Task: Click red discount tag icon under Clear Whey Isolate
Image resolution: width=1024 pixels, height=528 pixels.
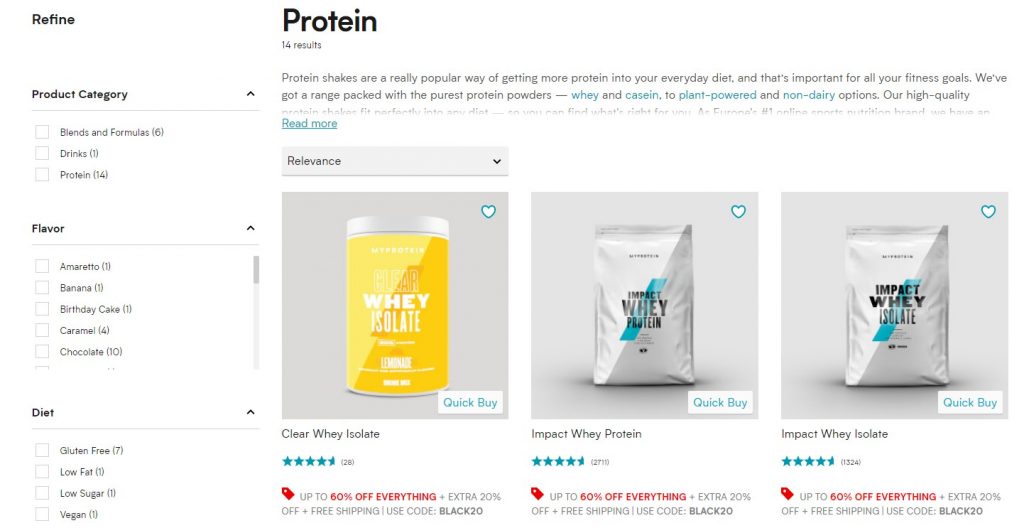Action: click(289, 494)
